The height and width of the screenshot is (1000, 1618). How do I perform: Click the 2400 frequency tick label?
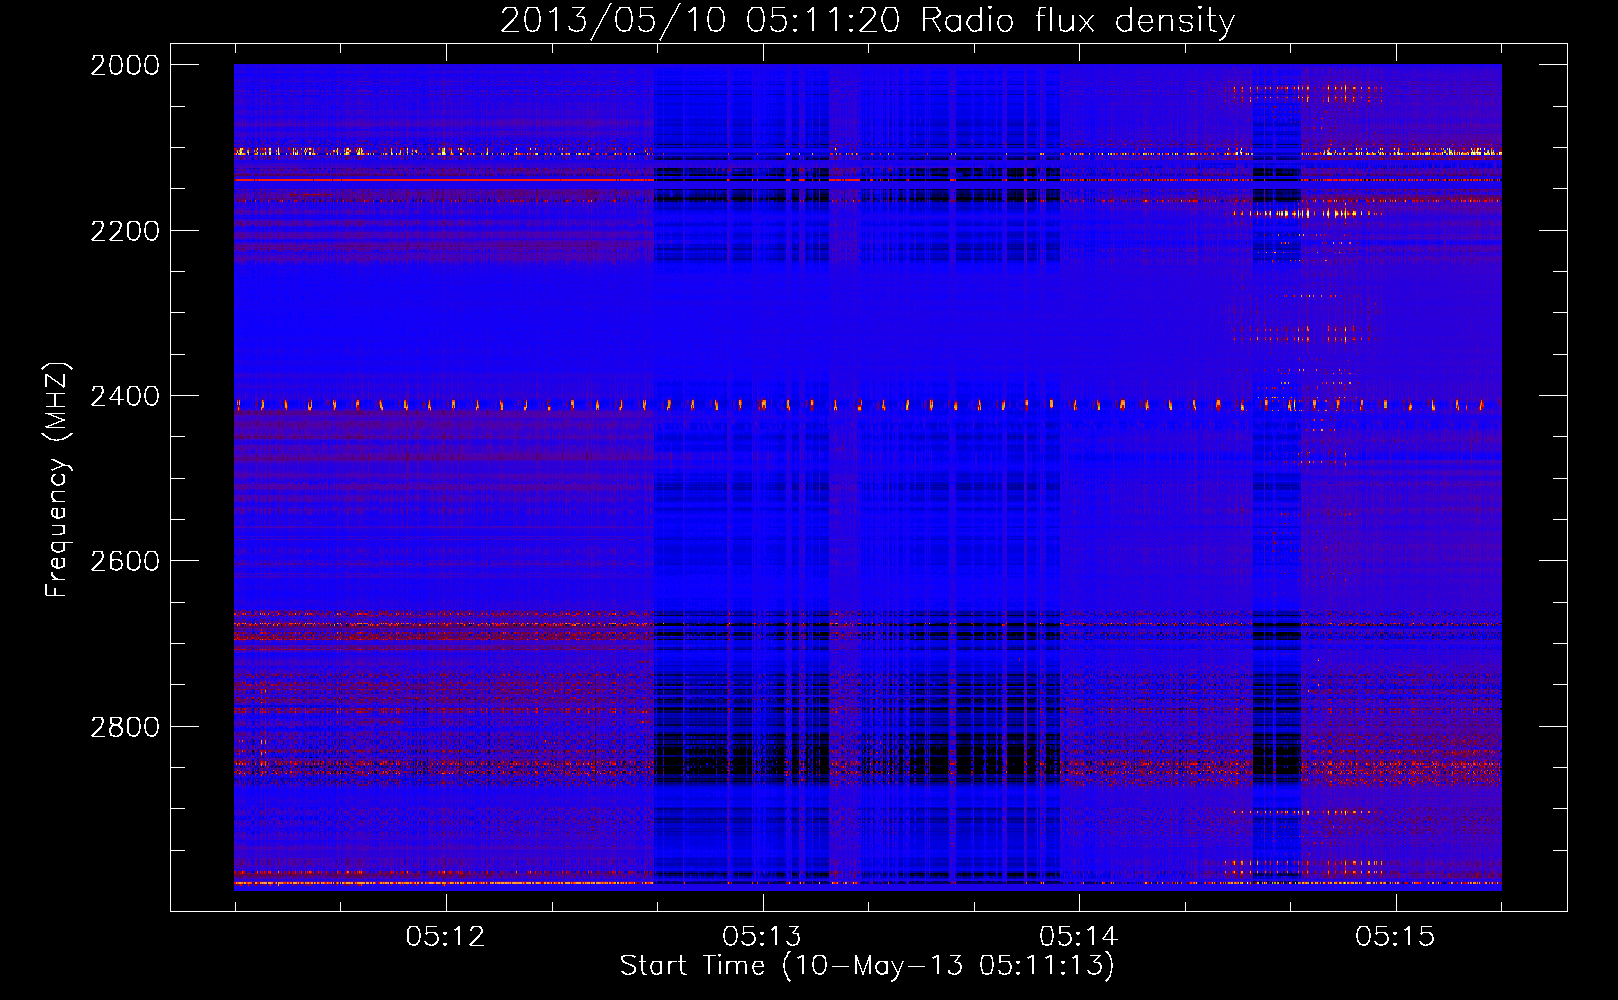(x=125, y=397)
